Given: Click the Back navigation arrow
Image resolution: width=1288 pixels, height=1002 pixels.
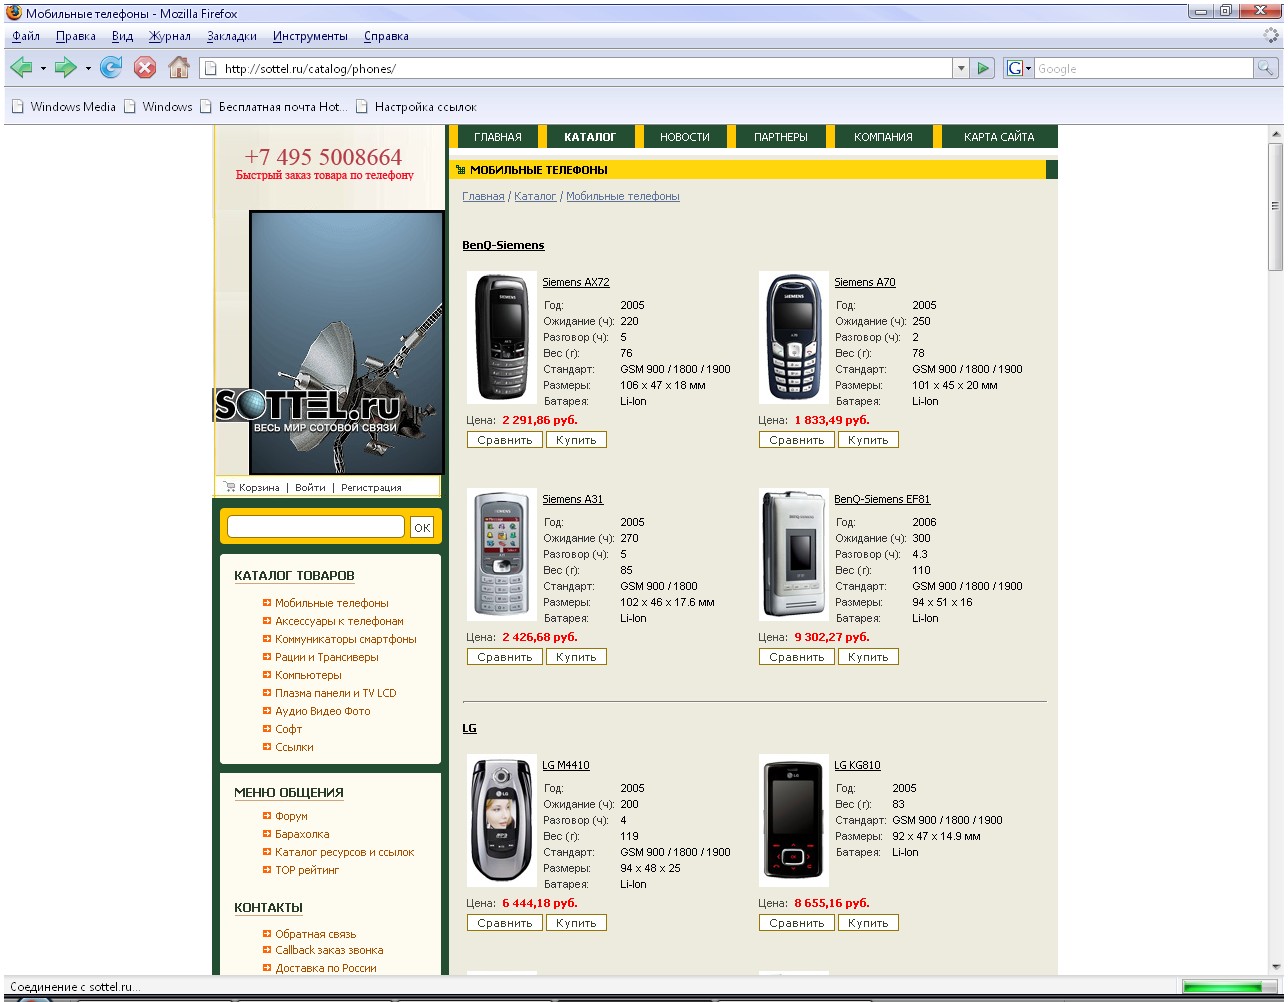Looking at the screenshot, I should (20, 68).
